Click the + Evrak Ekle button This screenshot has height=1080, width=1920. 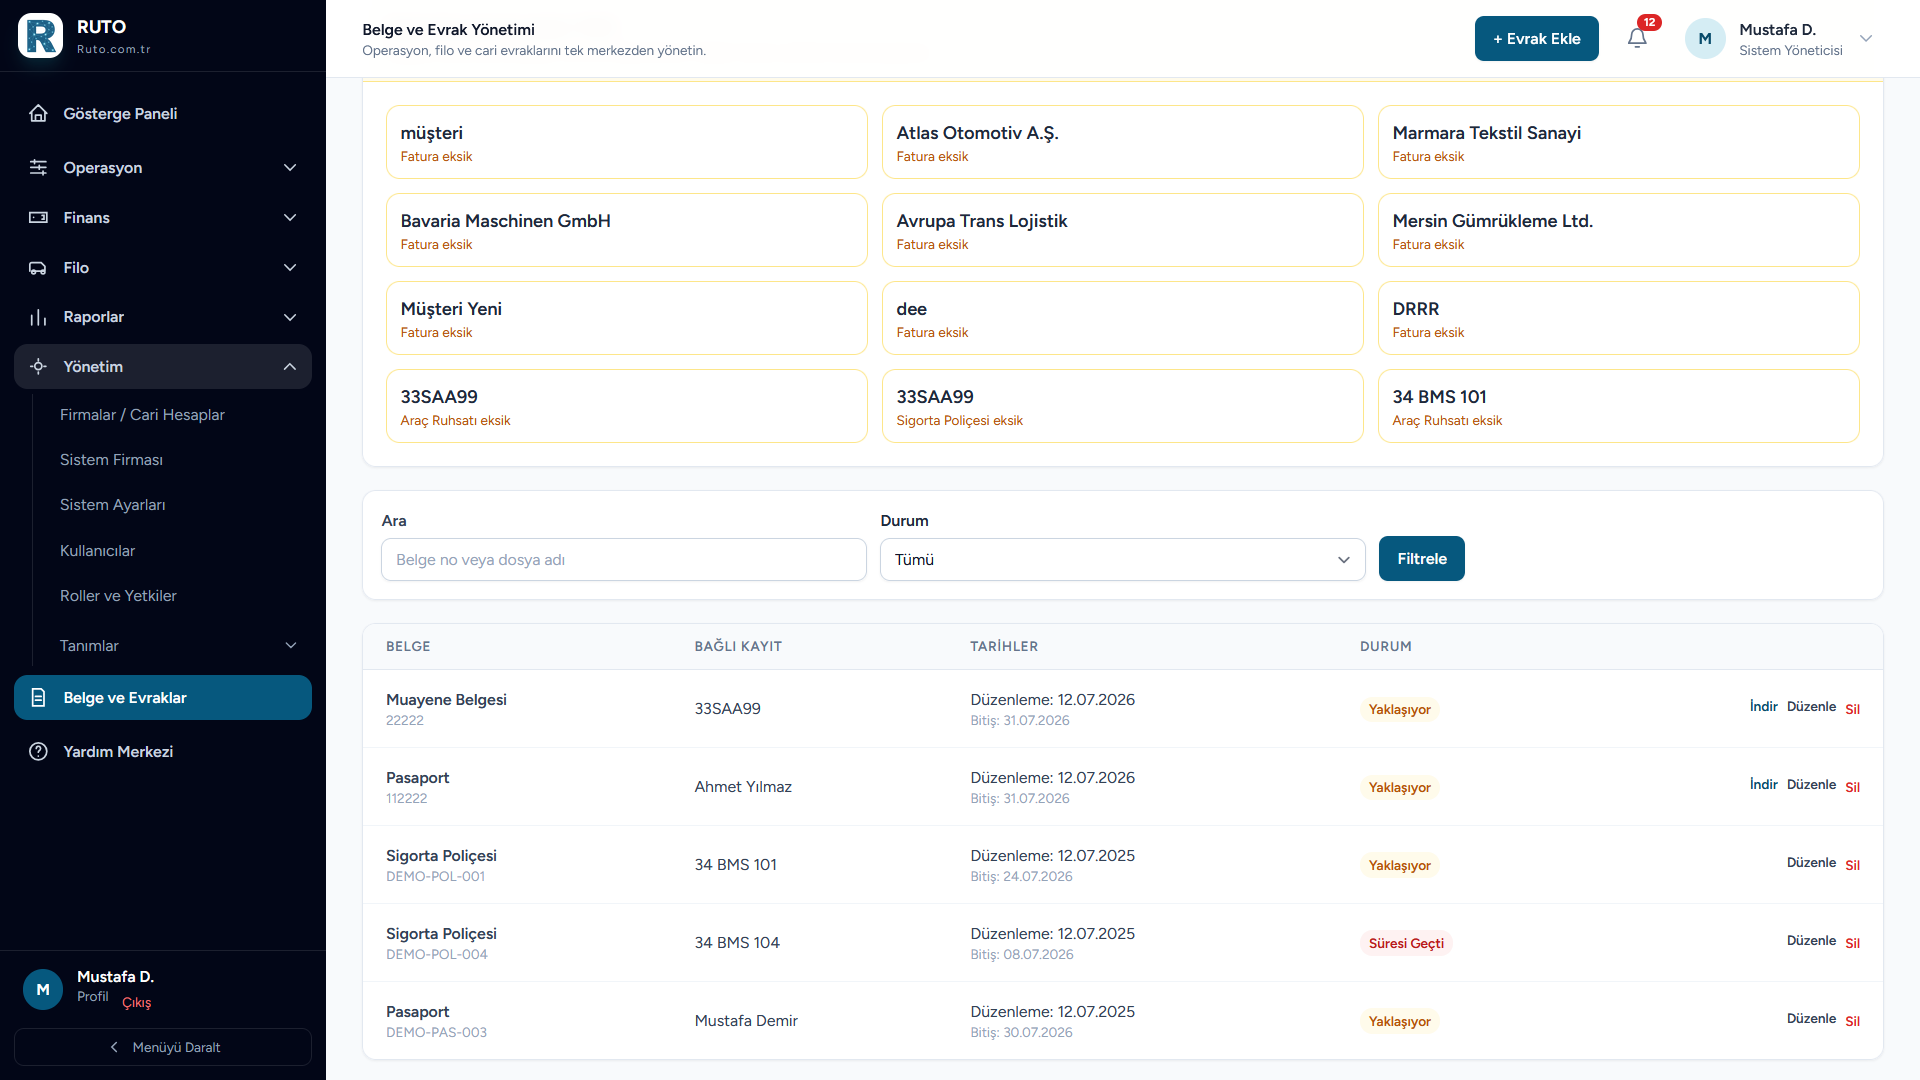coord(1536,38)
